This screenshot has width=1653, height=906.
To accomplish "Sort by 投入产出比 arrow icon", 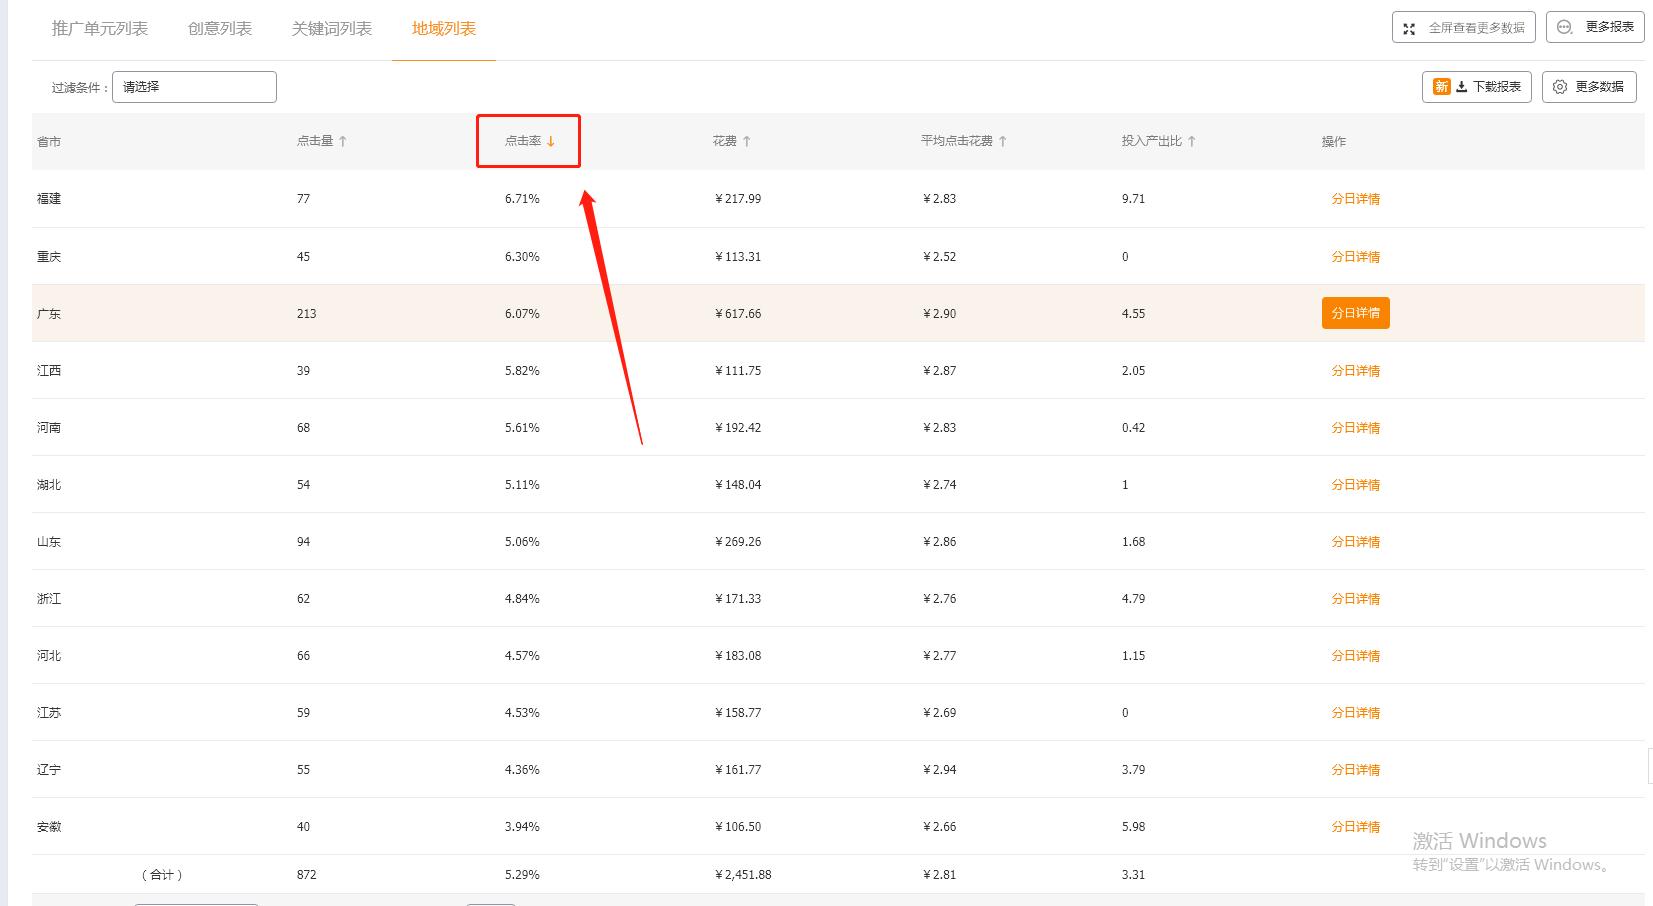I will point(1192,141).
